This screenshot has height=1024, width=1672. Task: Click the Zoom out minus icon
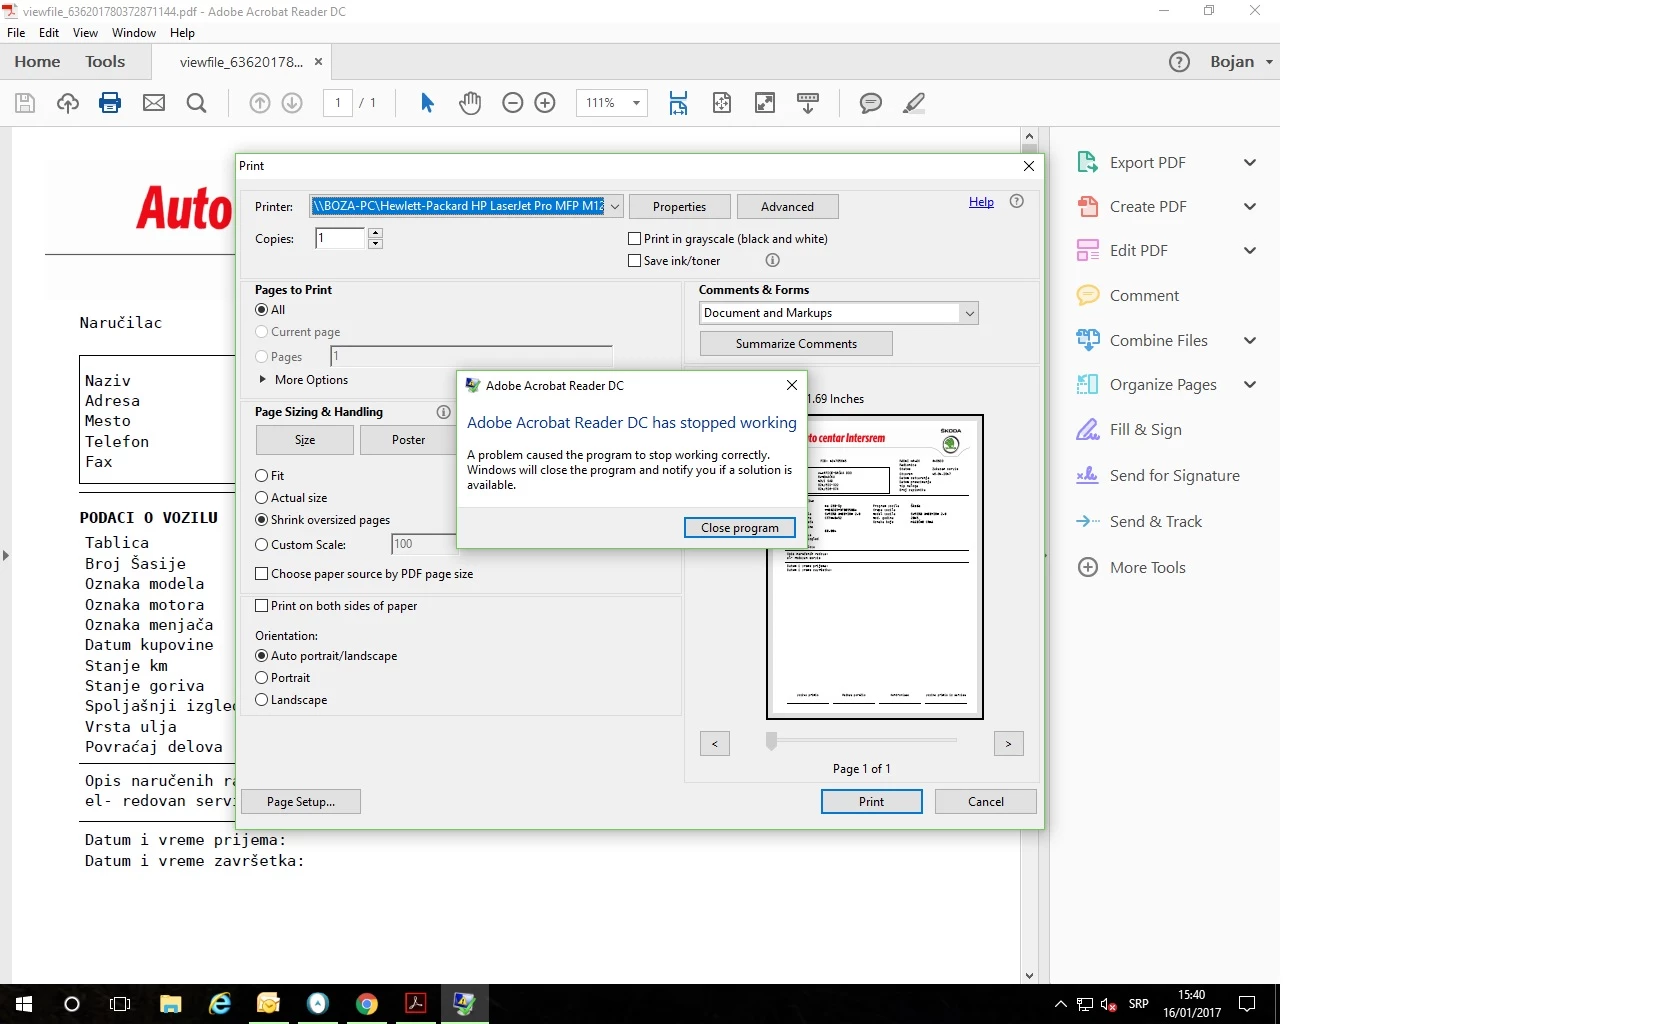513,103
